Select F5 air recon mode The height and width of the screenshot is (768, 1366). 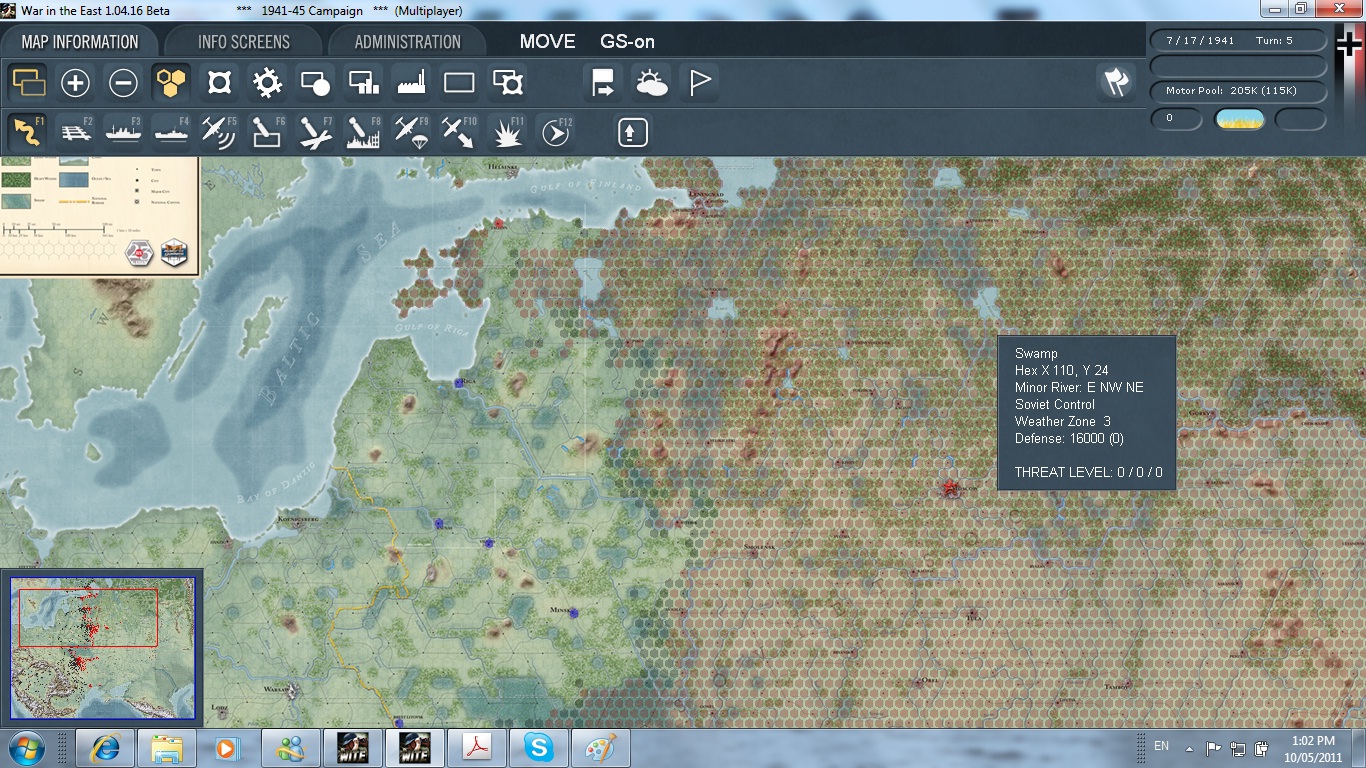pos(219,132)
